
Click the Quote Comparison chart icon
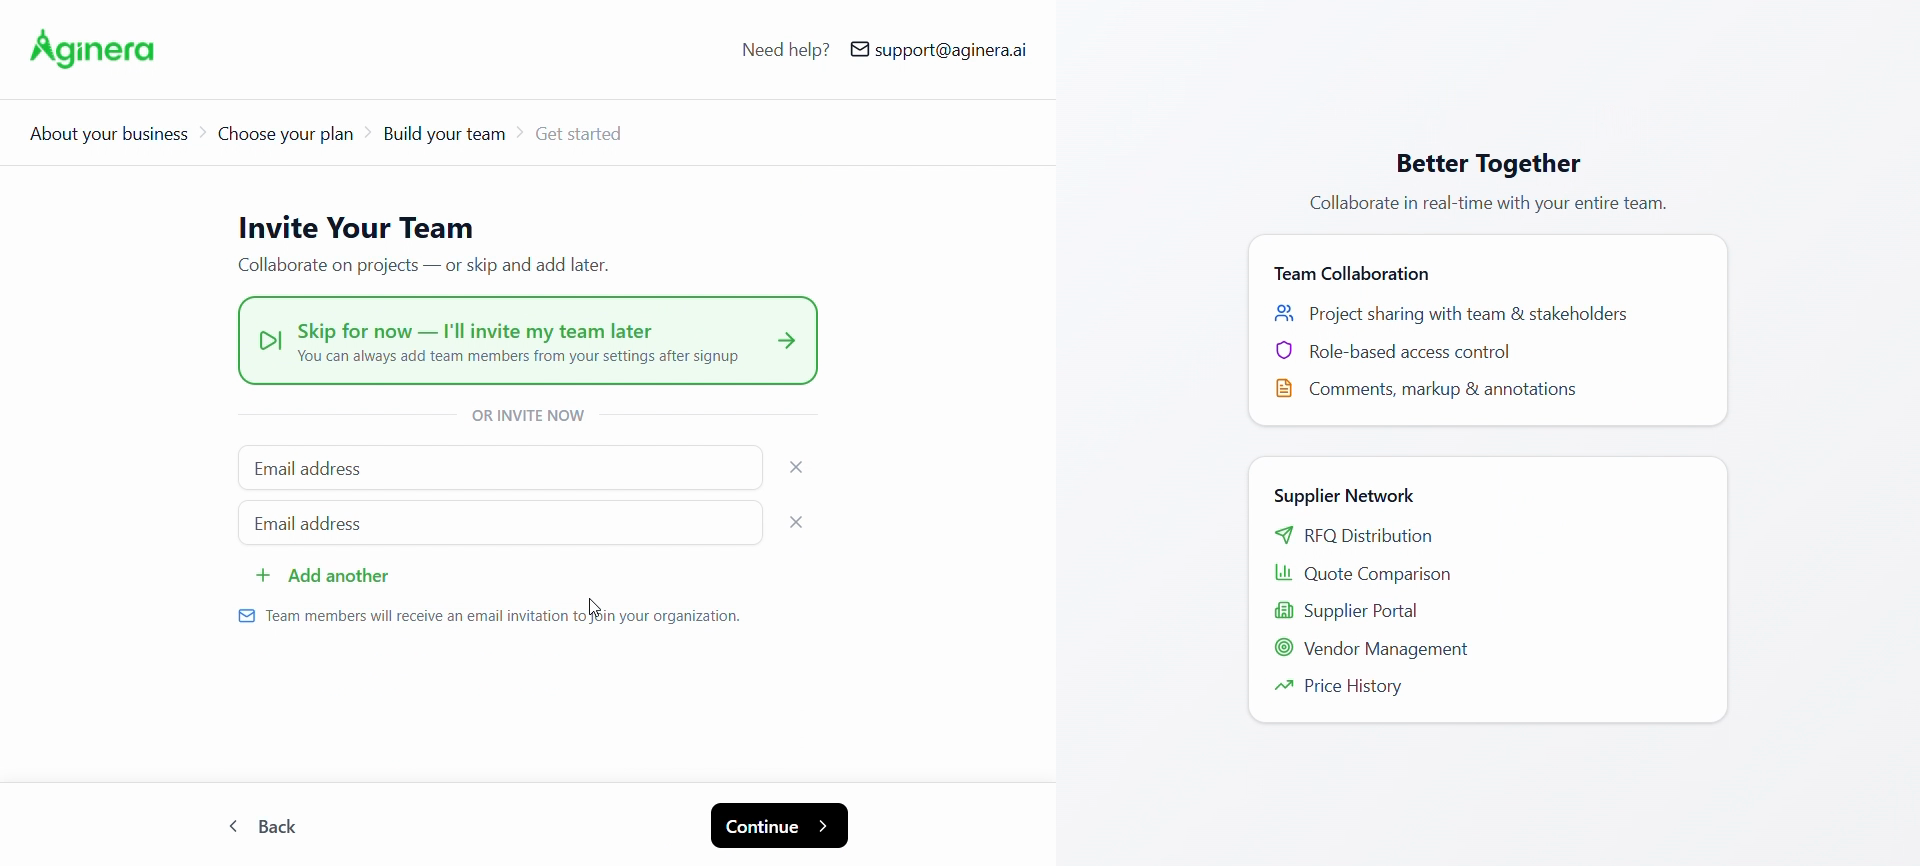pos(1284,574)
